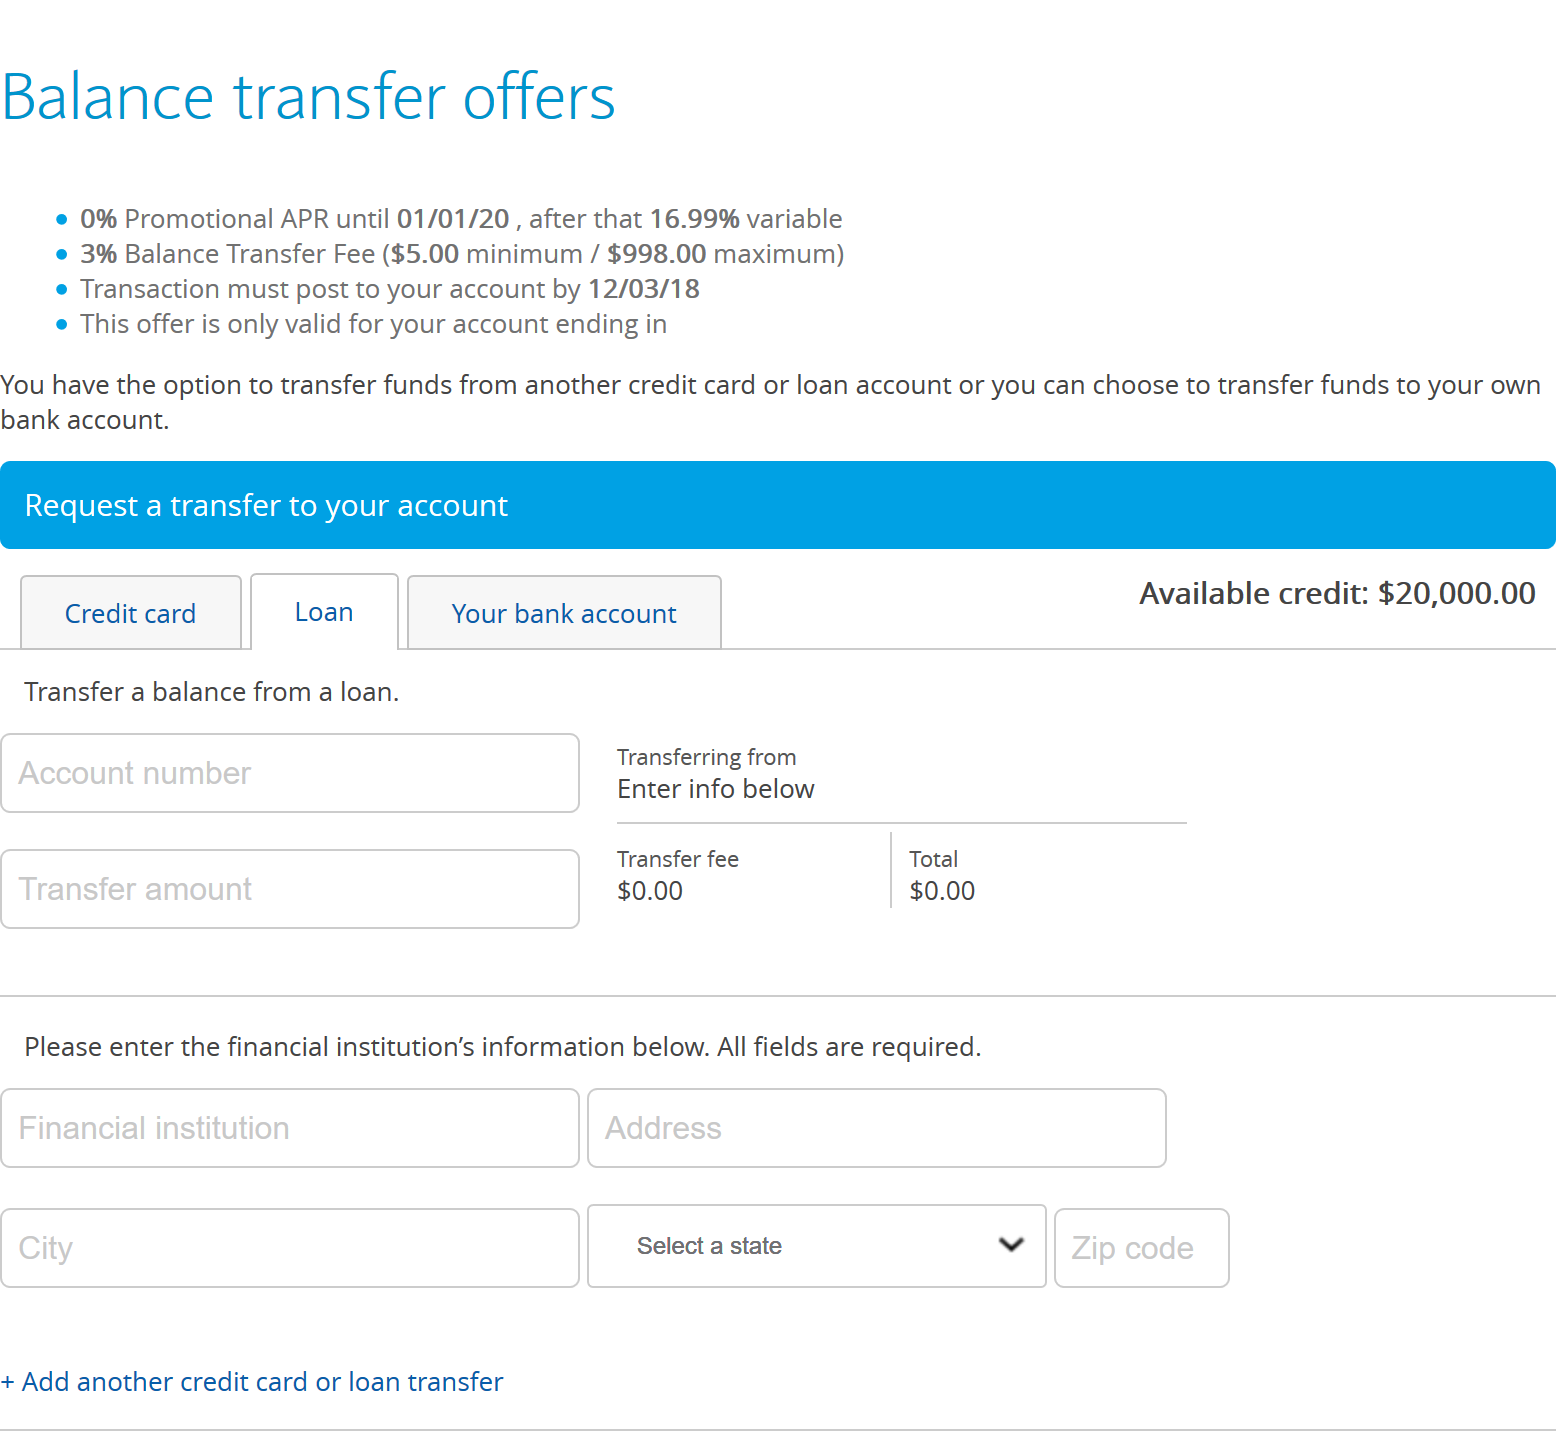Click into the Address field
The height and width of the screenshot is (1432, 1556).
pyautogui.click(x=877, y=1128)
